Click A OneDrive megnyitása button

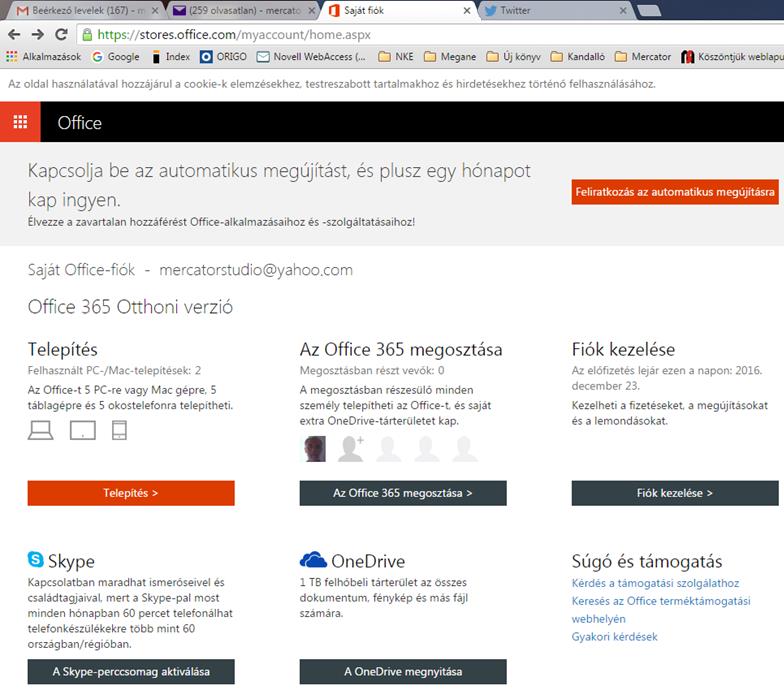pos(403,672)
